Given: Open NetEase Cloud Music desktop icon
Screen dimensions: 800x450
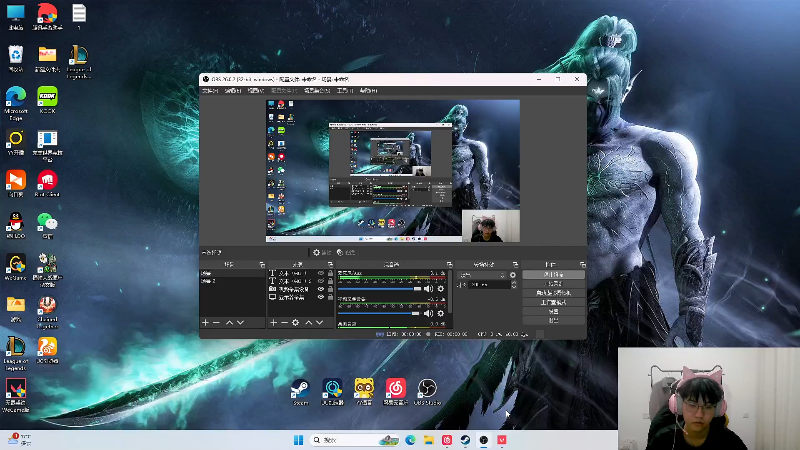Looking at the screenshot, I should tap(395, 388).
